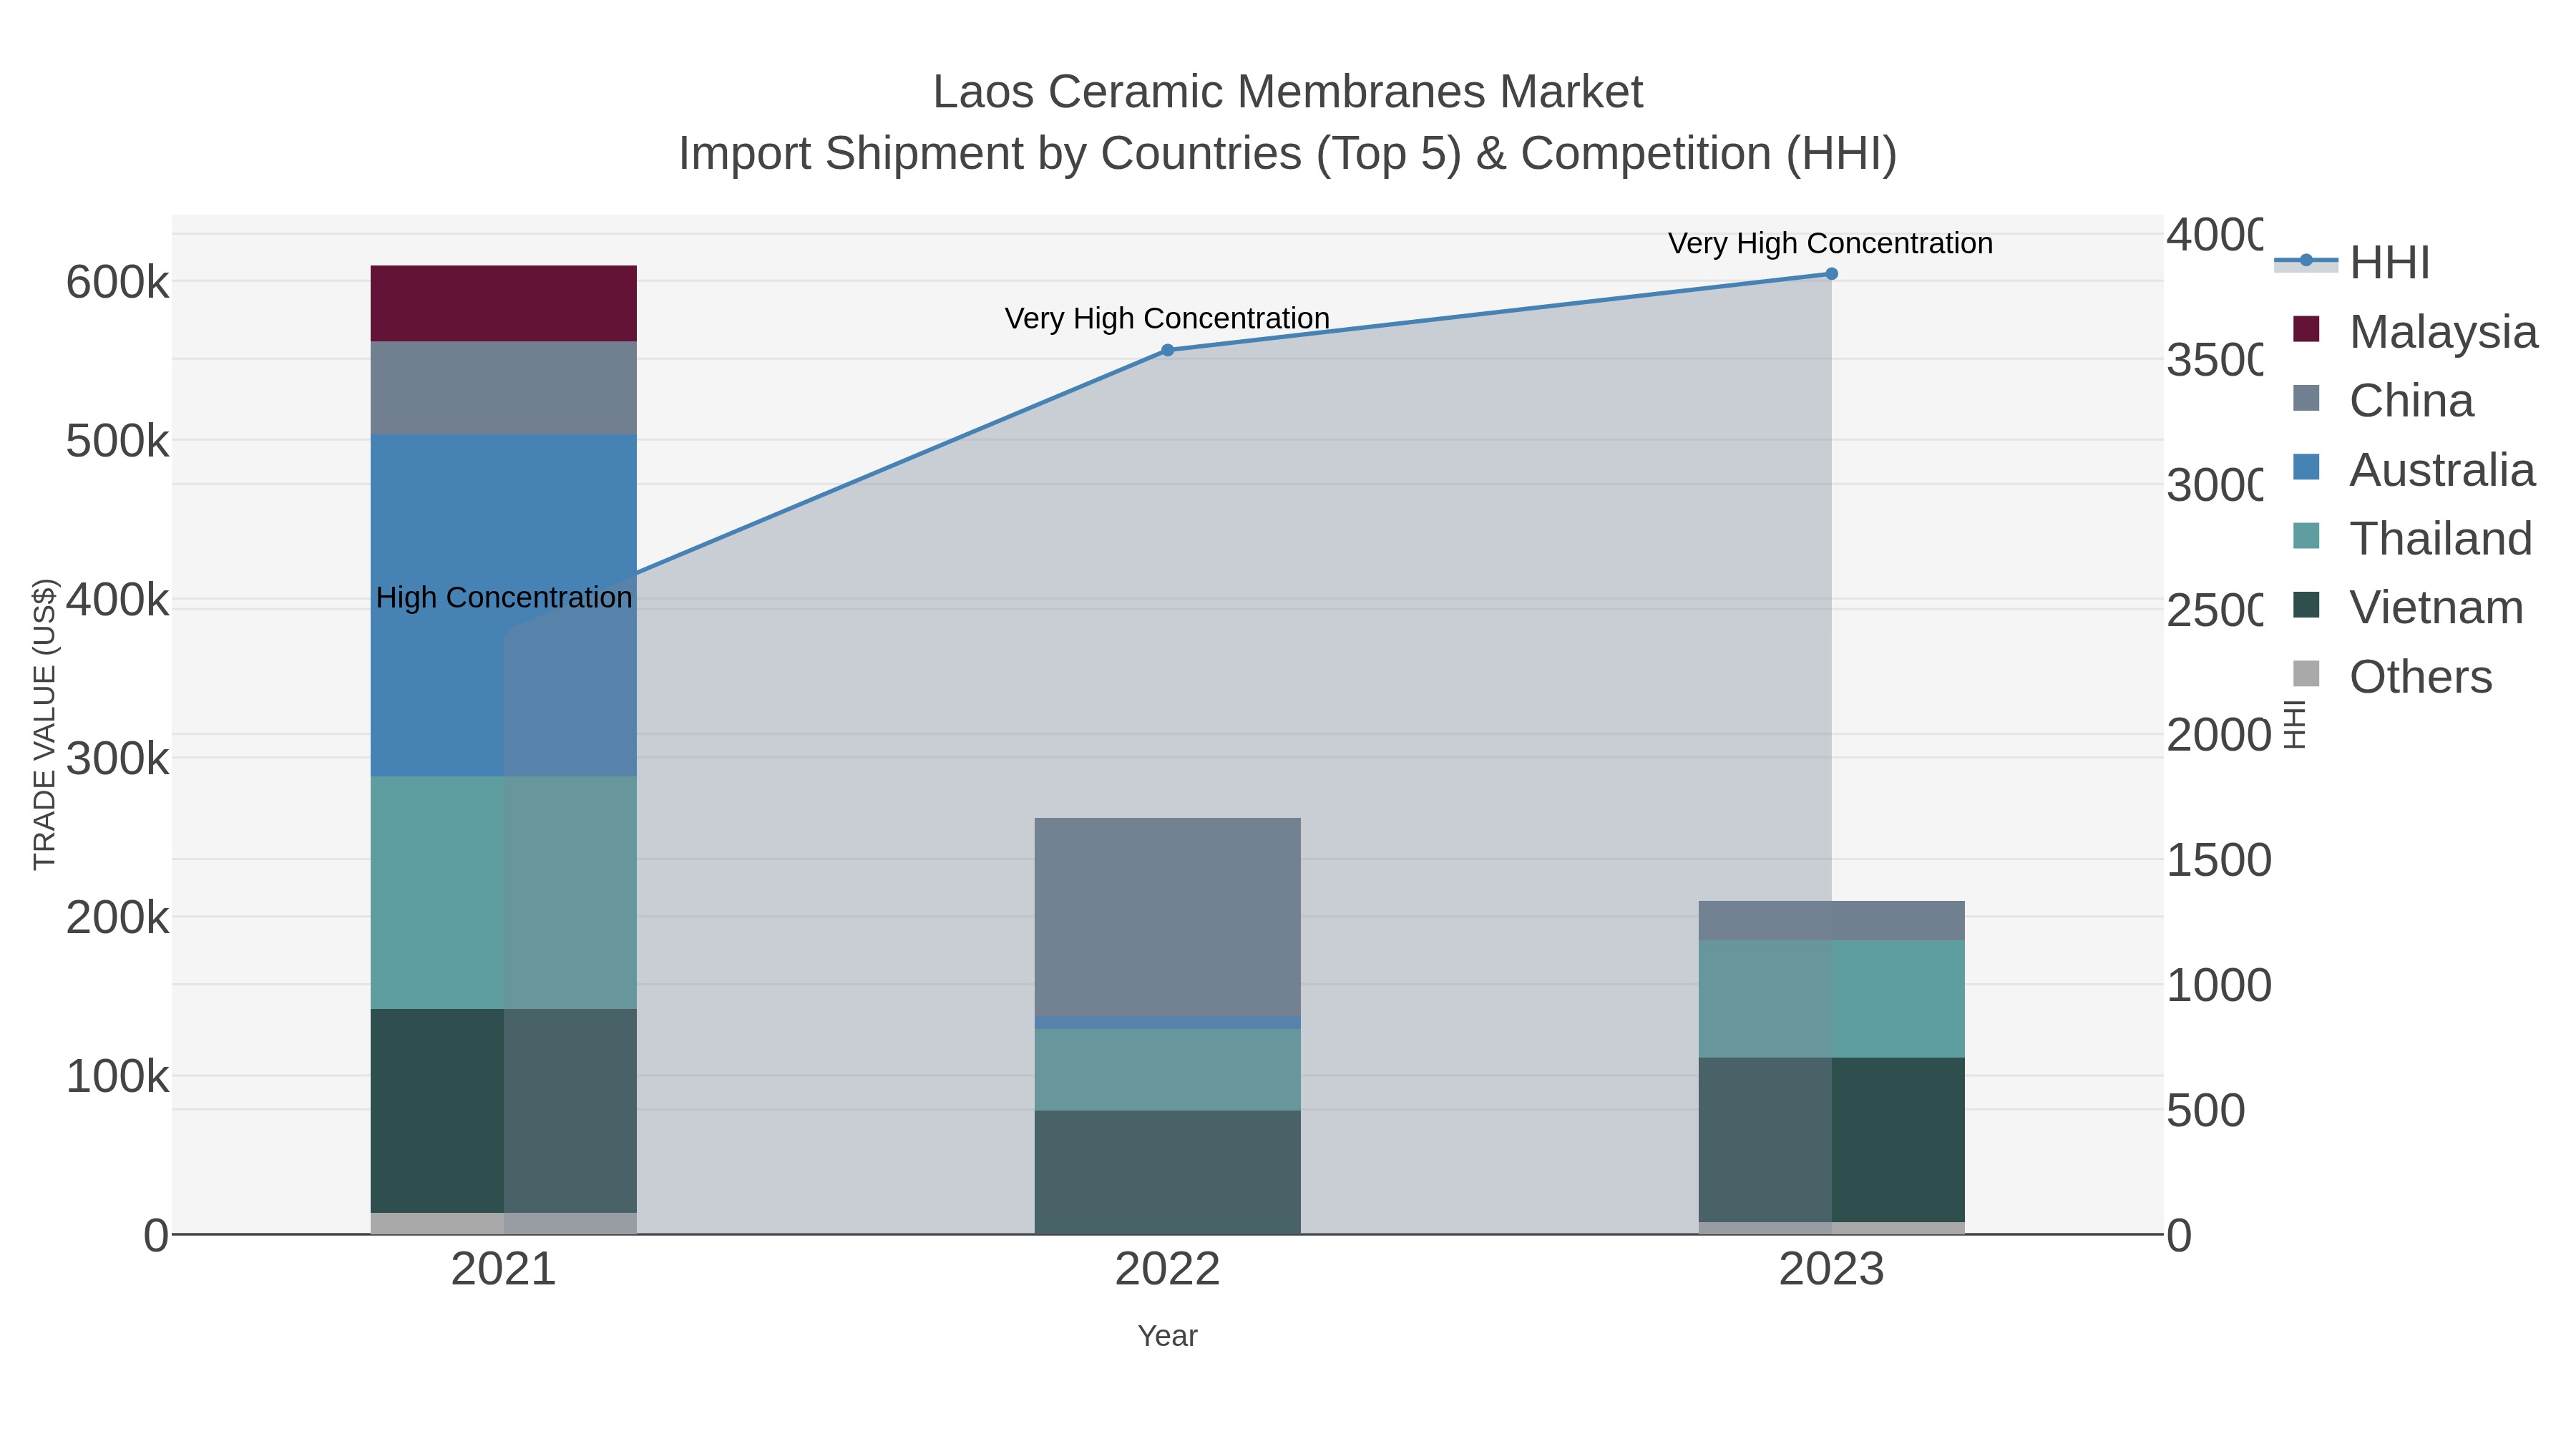The height and width of the screenshot is (1449, 2576).
Task: Click the Malaysia segment of the 2021 bar
Action: point(503,304)
